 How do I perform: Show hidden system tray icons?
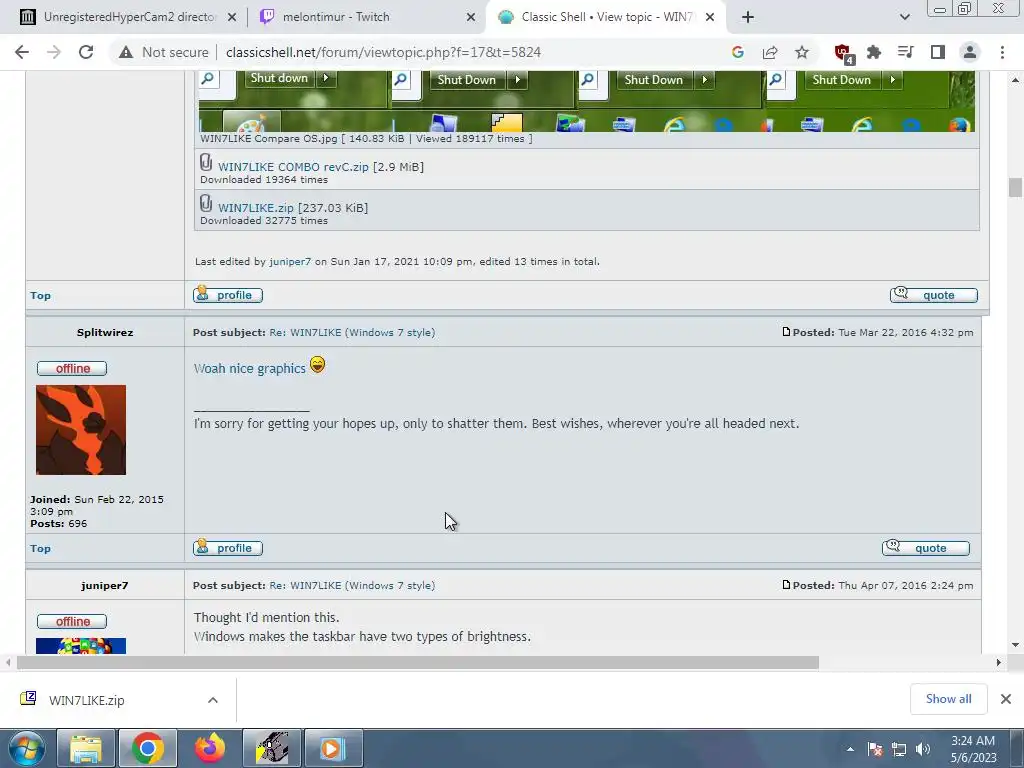point(850,749)
